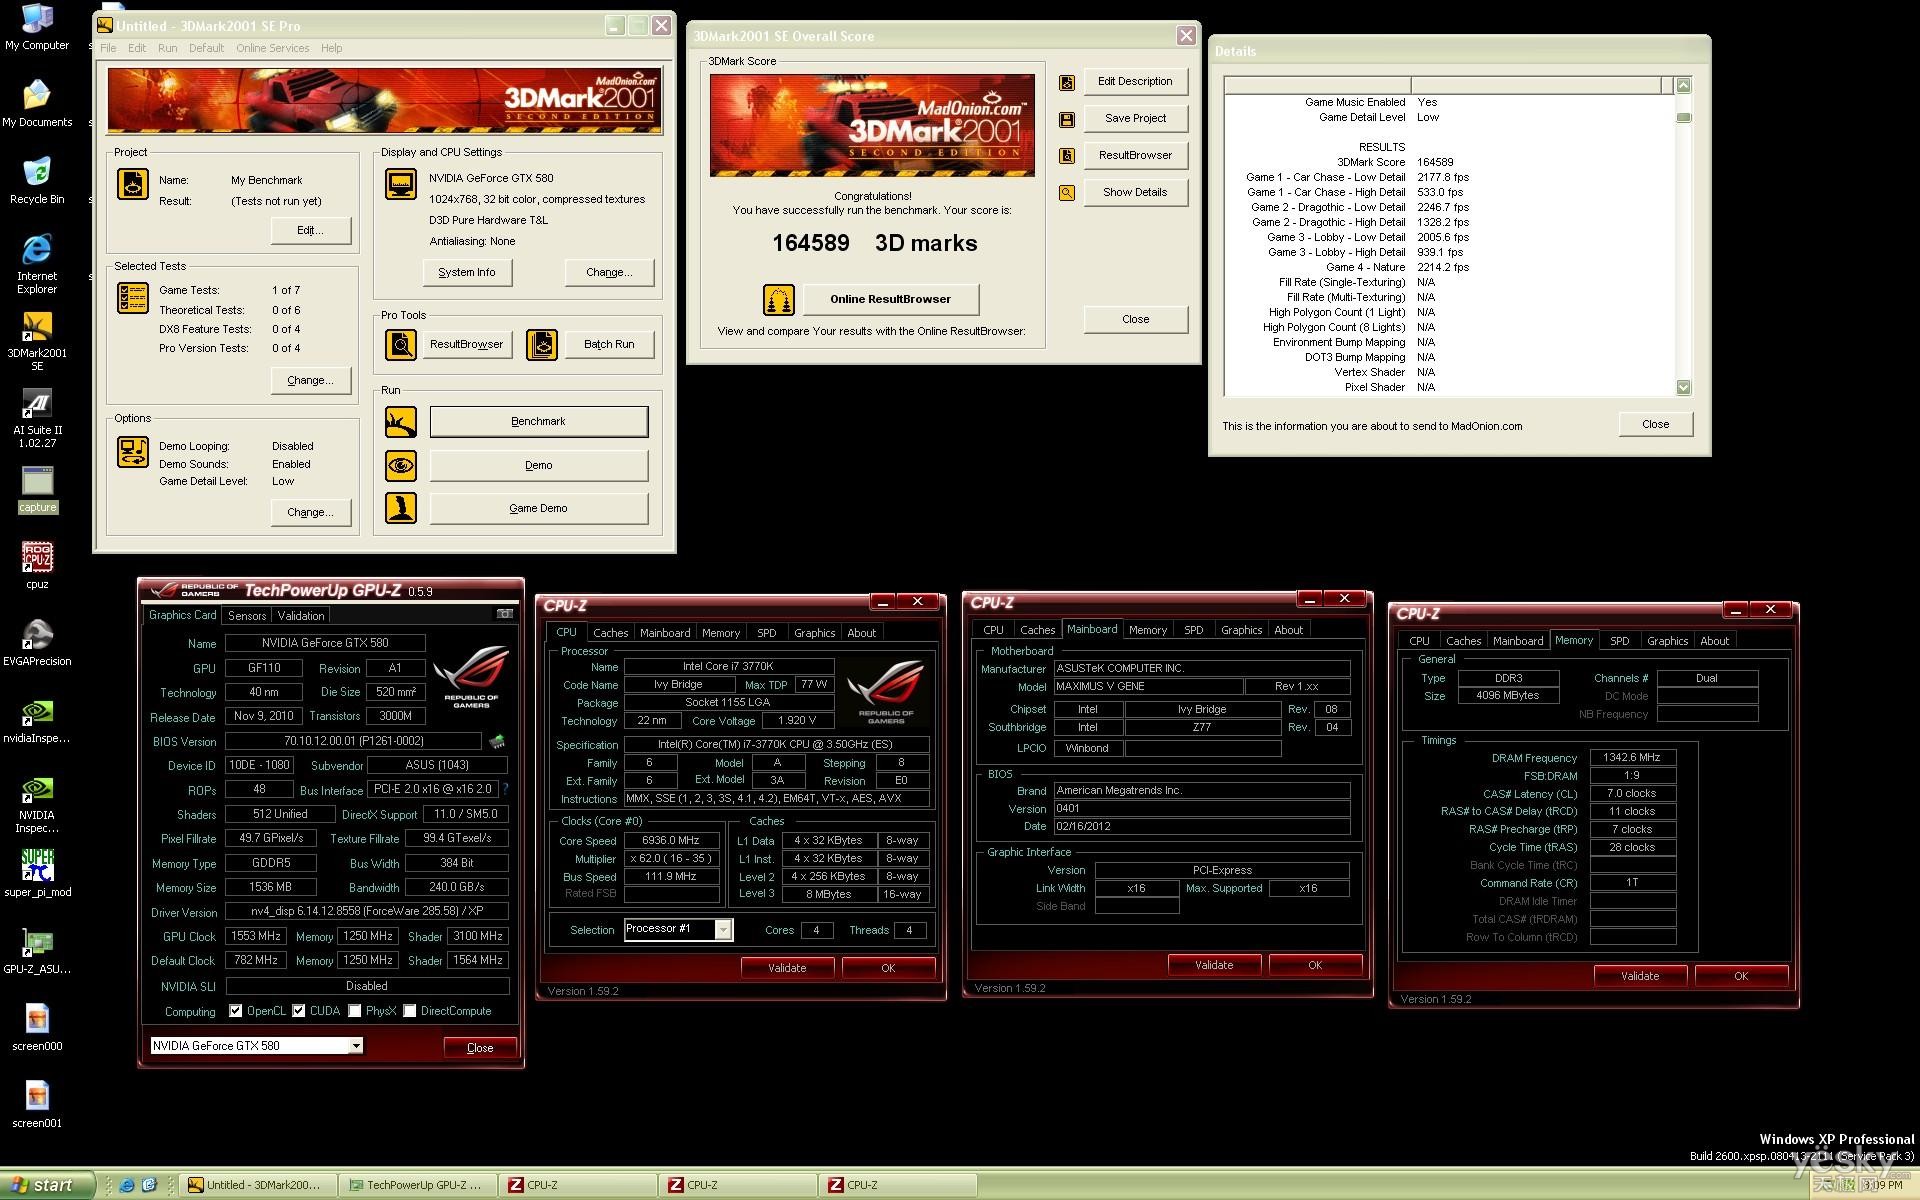Viewport: 1920px width, 1200px height.
Task: Open the Caches tab in first CPU-Z window
Action: point(610,633)
